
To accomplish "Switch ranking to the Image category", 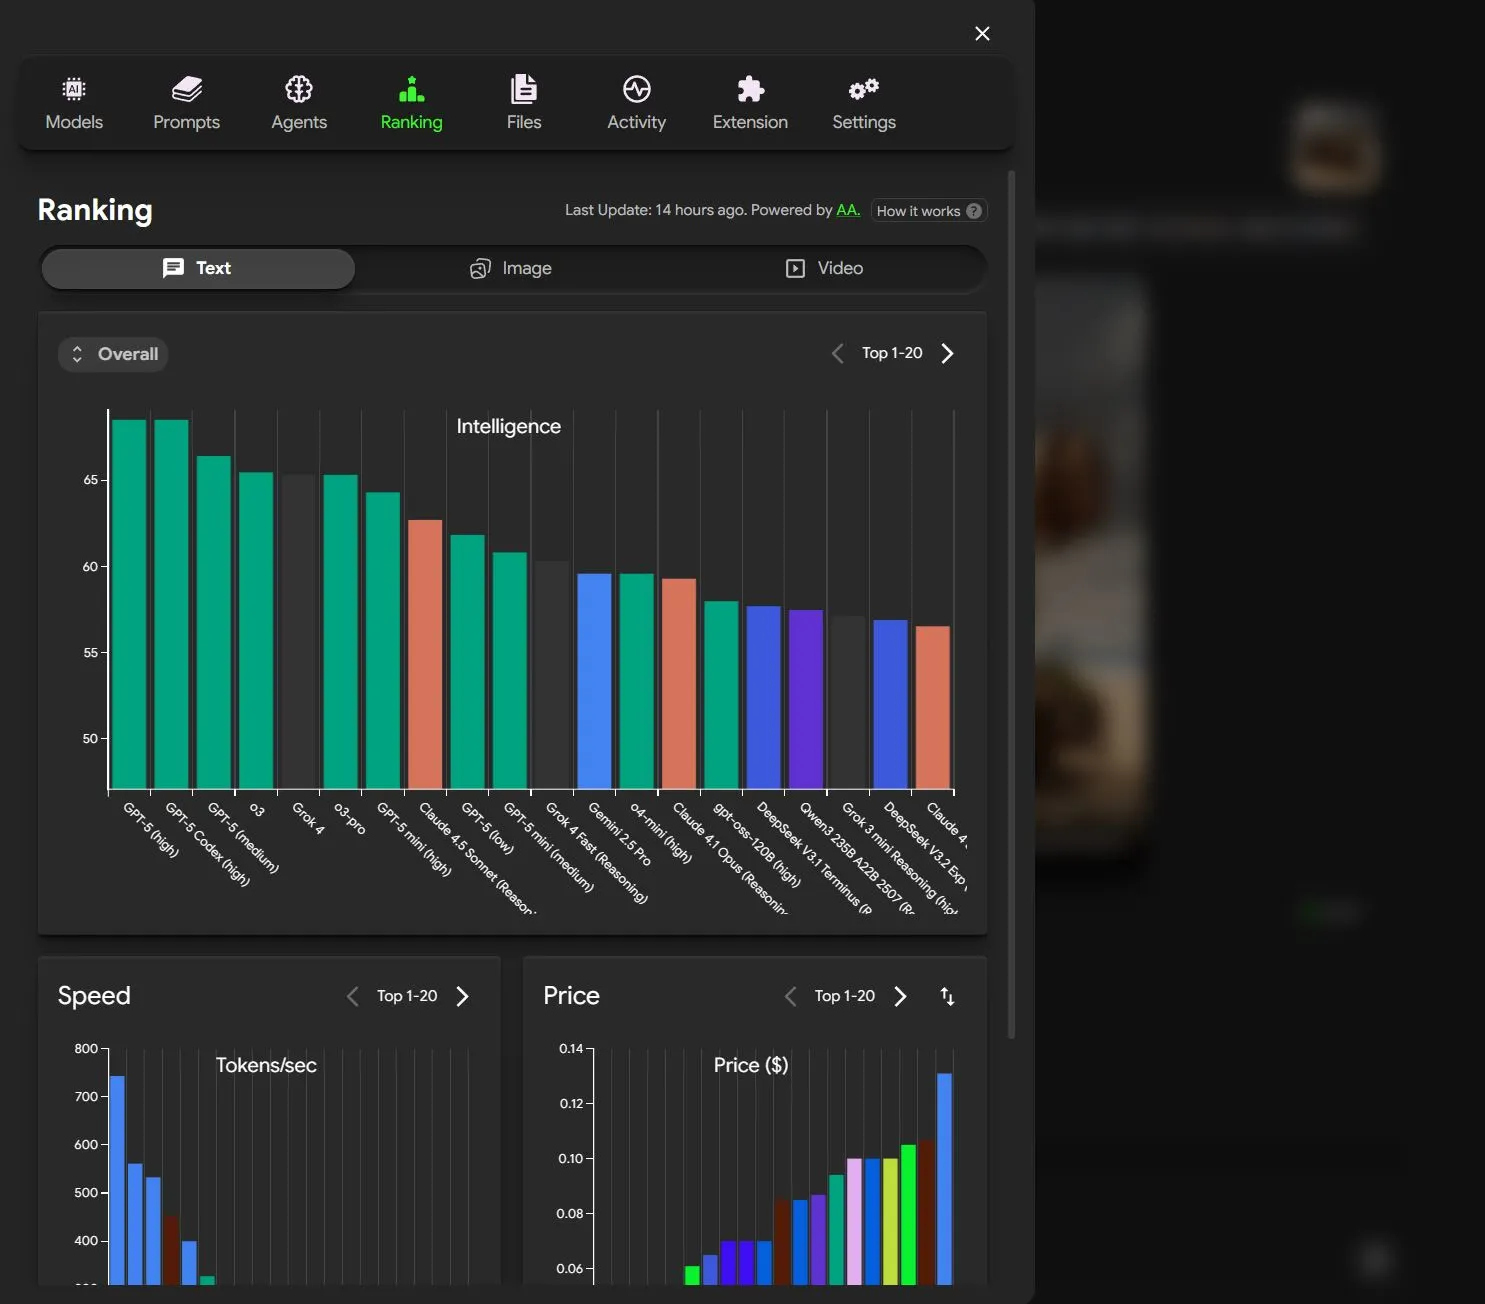I will tap(510, 268).
